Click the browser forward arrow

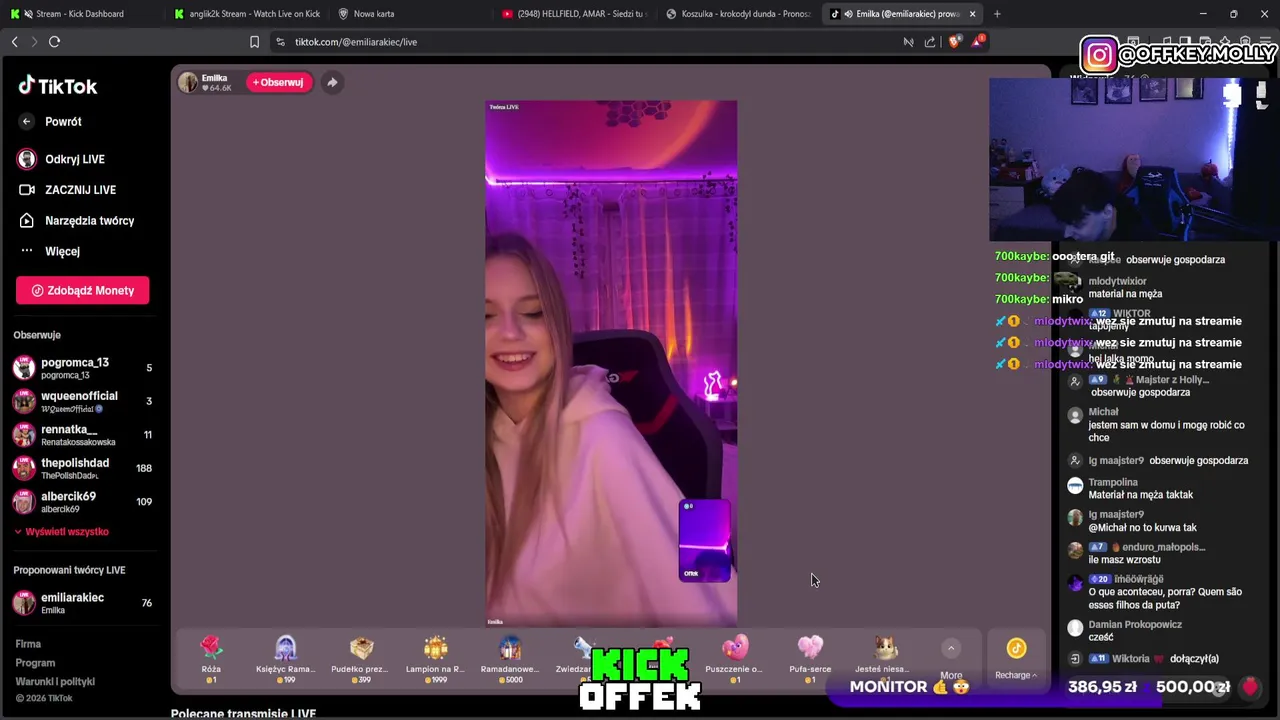pos(34,42)
